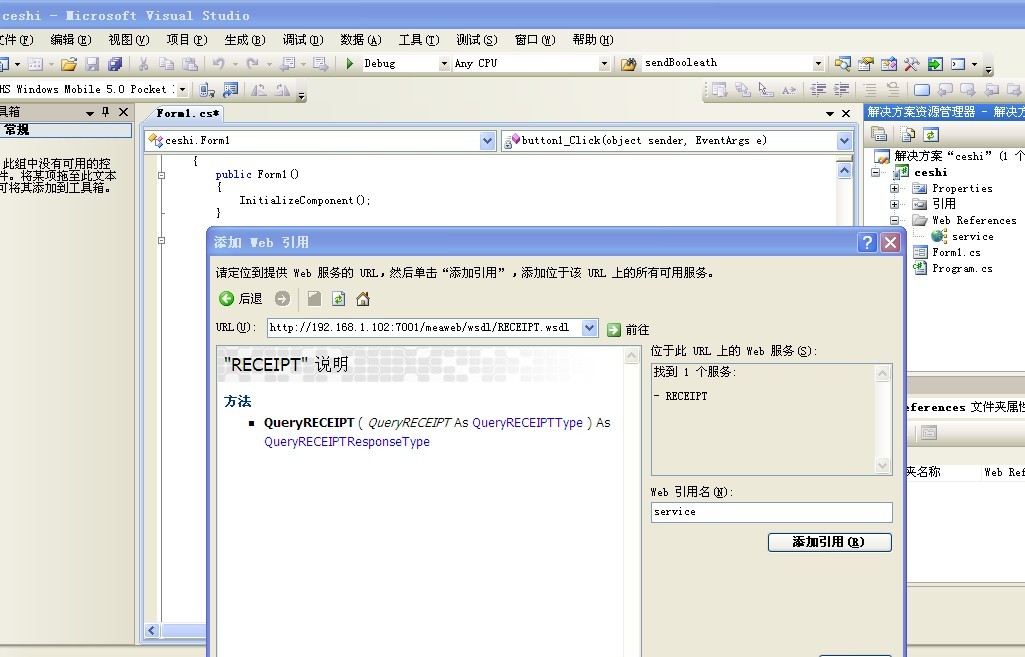This screenshot has height=657, width=1025.
Task: Open the Windows Mobile 5.0 Pocket device dropdown
Action: [182, 90]
